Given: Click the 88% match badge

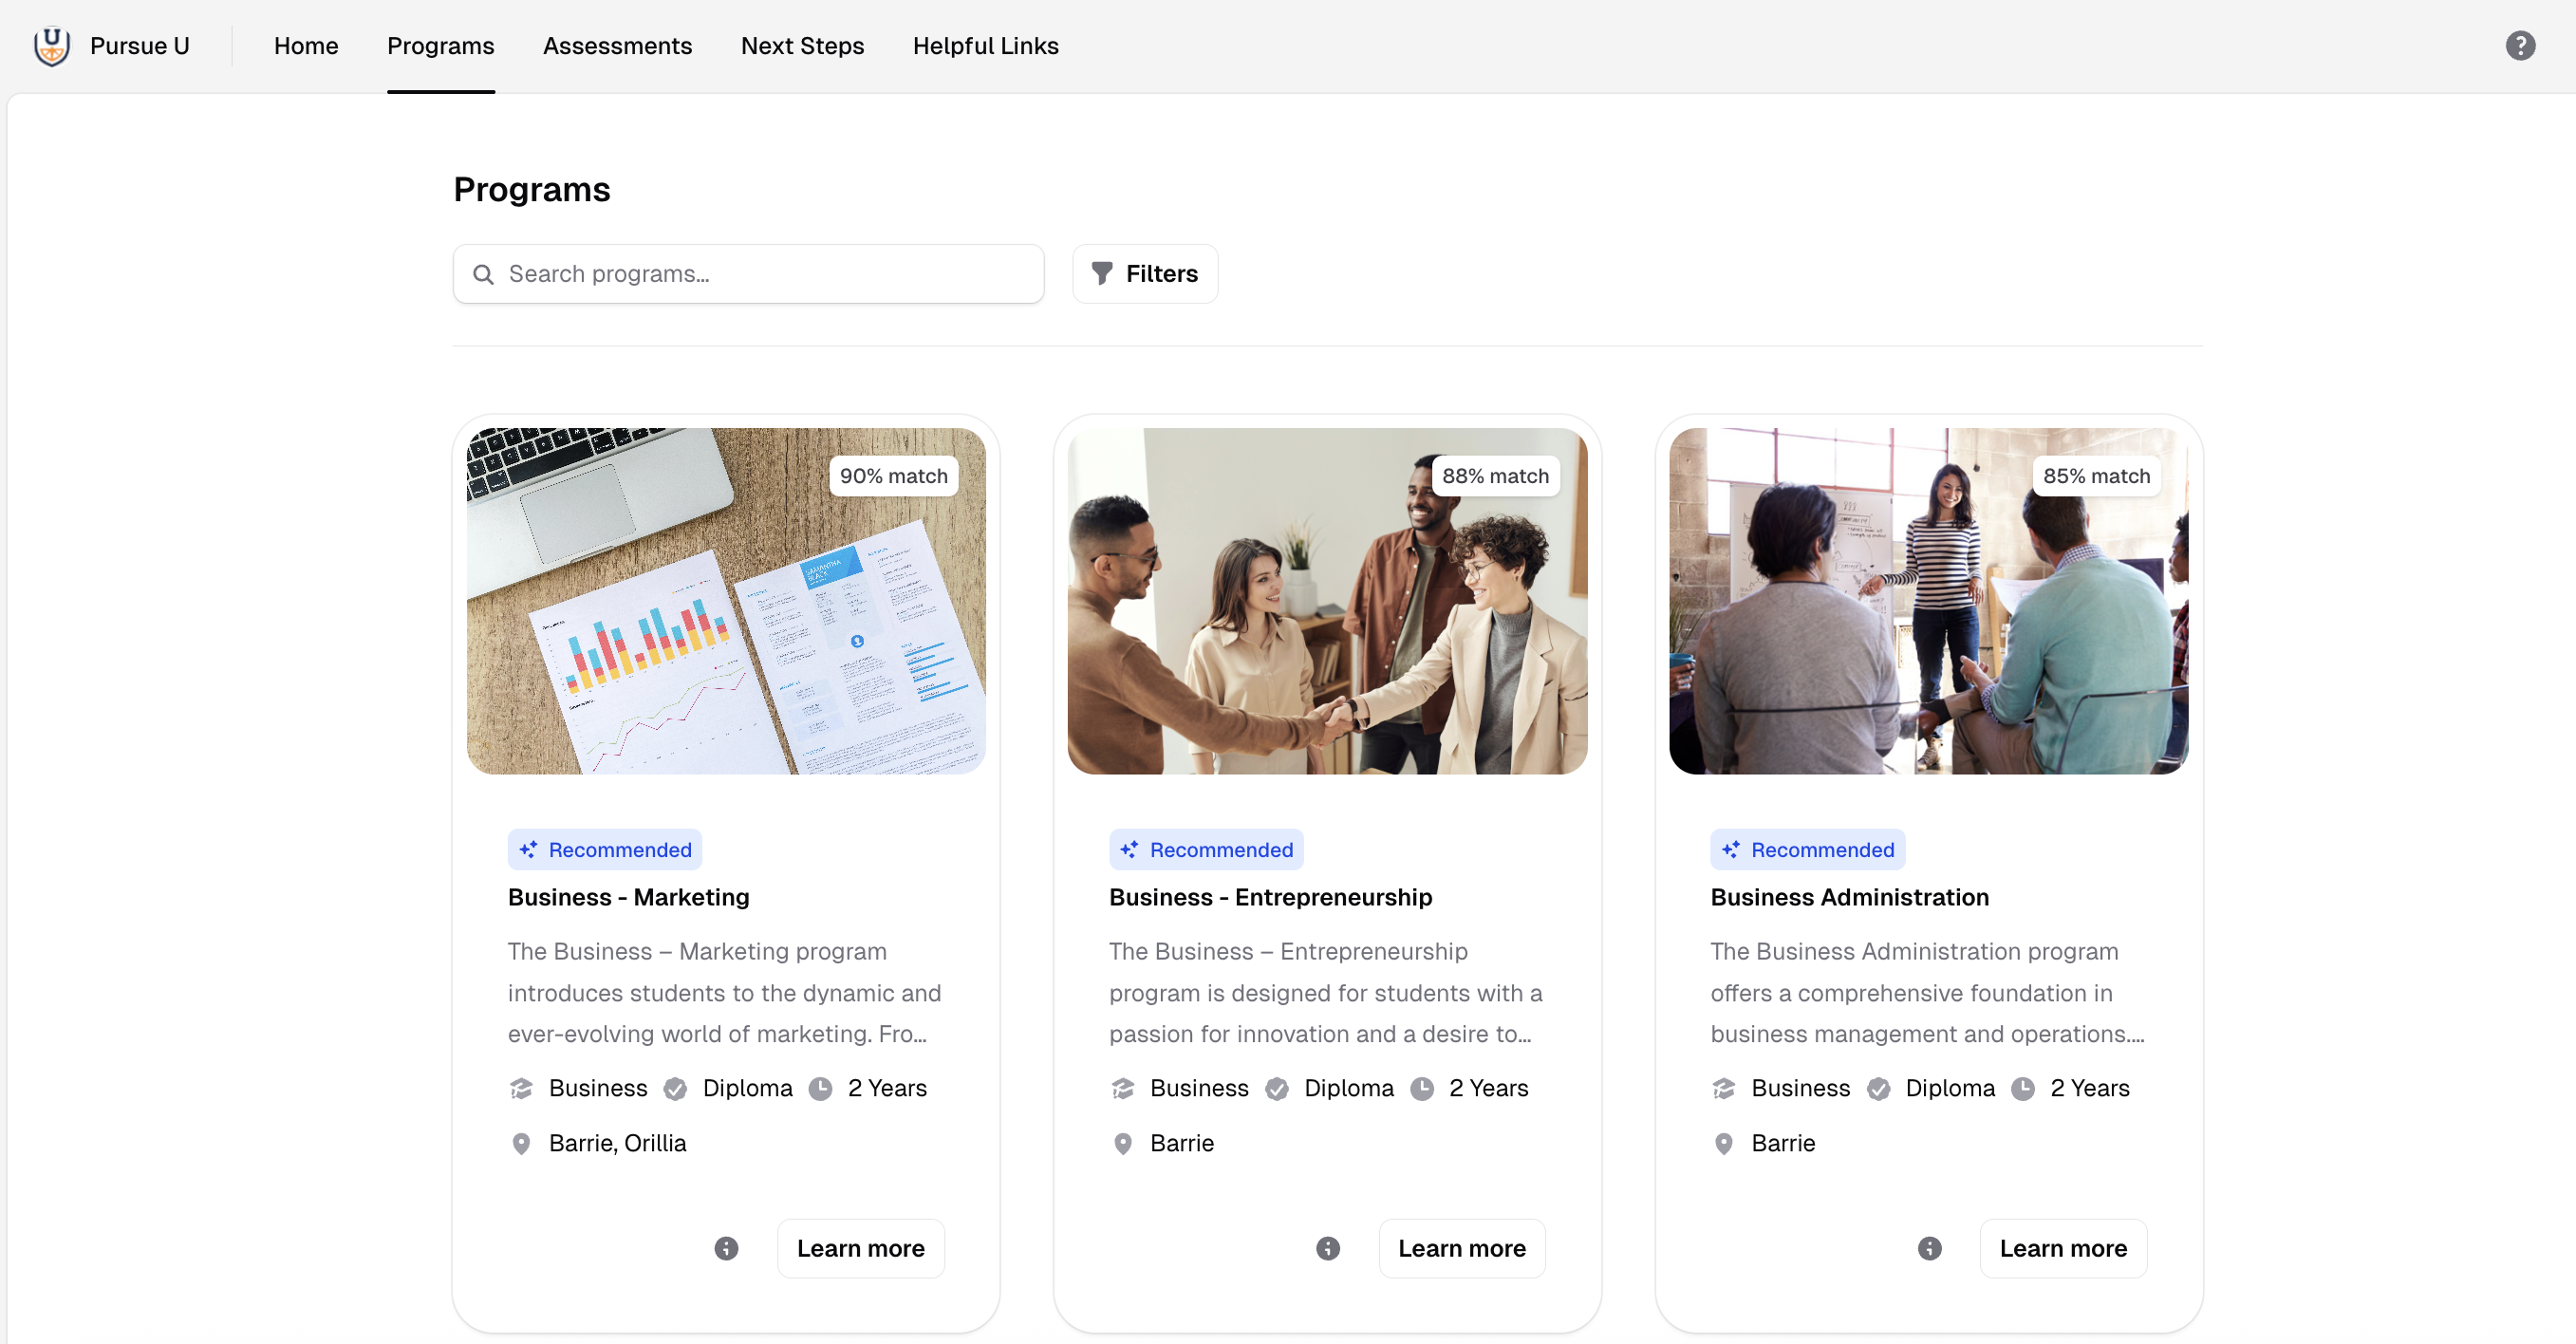Looking at the screenshot, I should click(1495, 476).
